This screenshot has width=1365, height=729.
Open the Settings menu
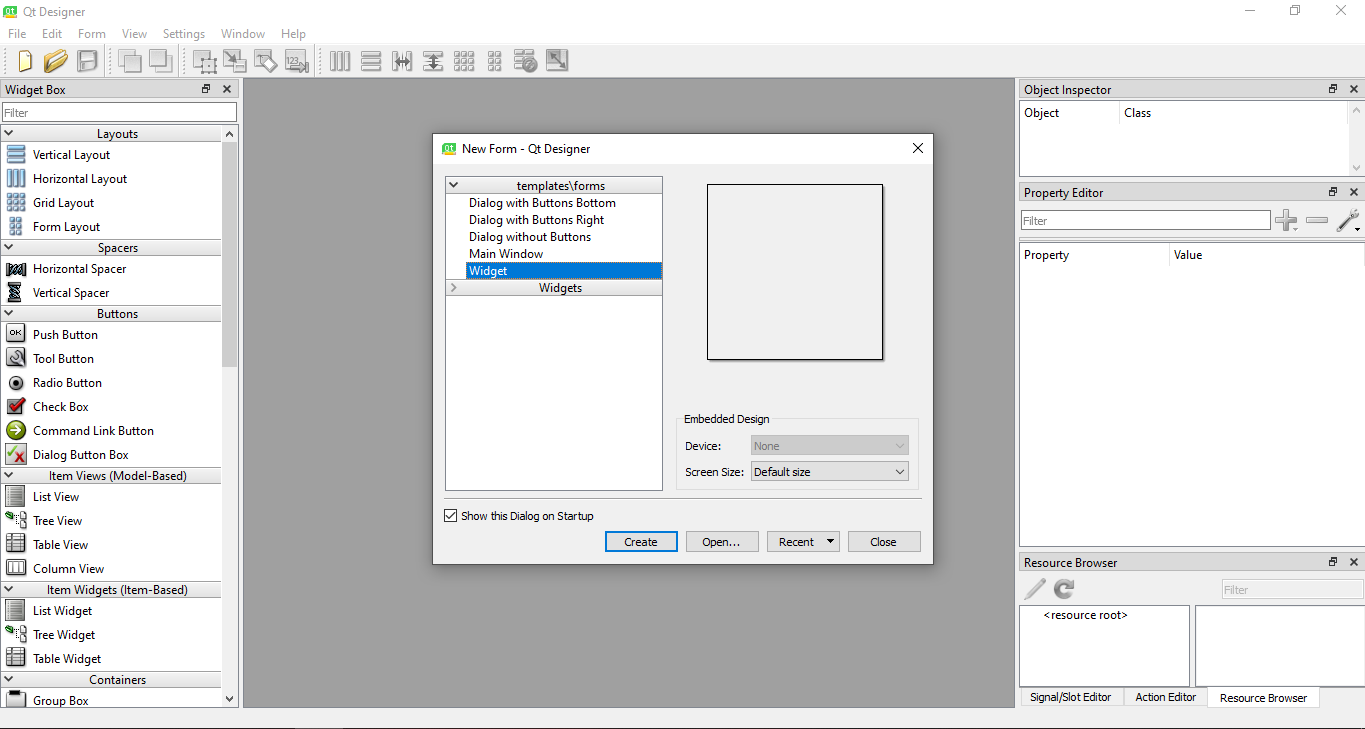[x=184, y=34]
